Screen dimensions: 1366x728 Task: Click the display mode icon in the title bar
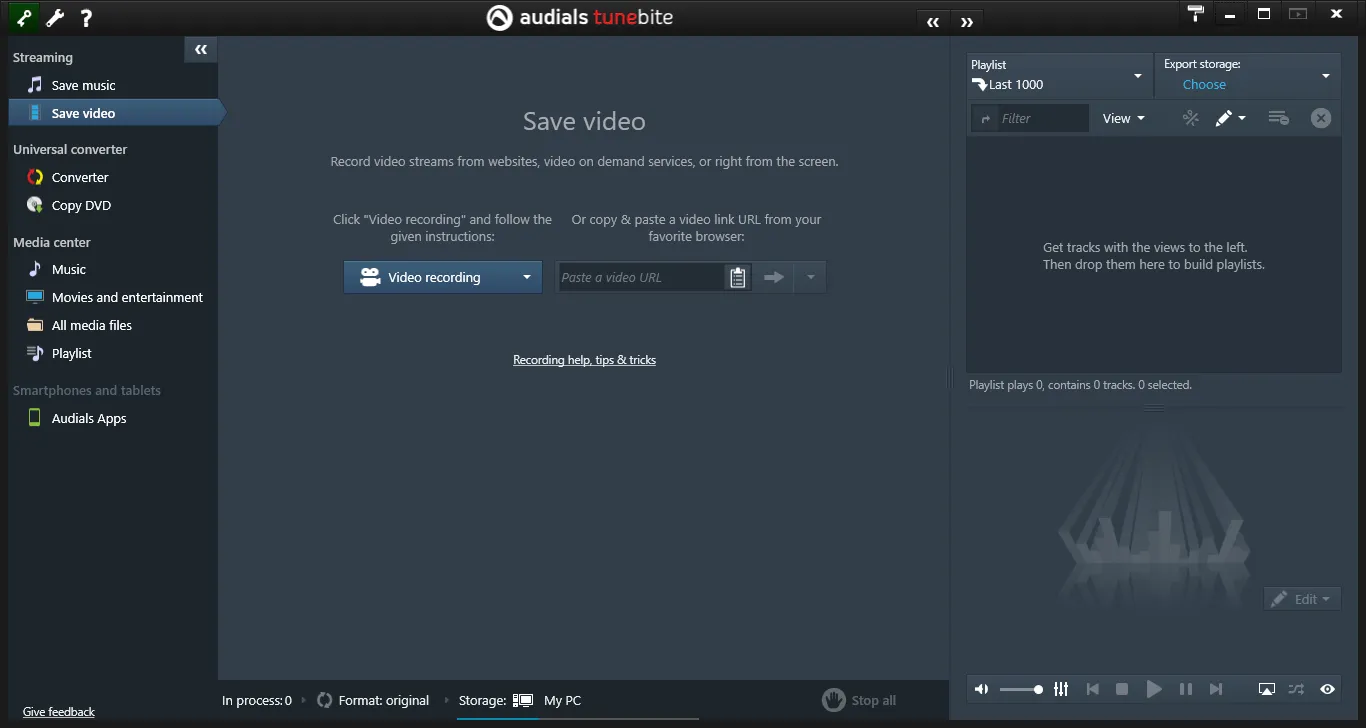(x=1299, y=13)
